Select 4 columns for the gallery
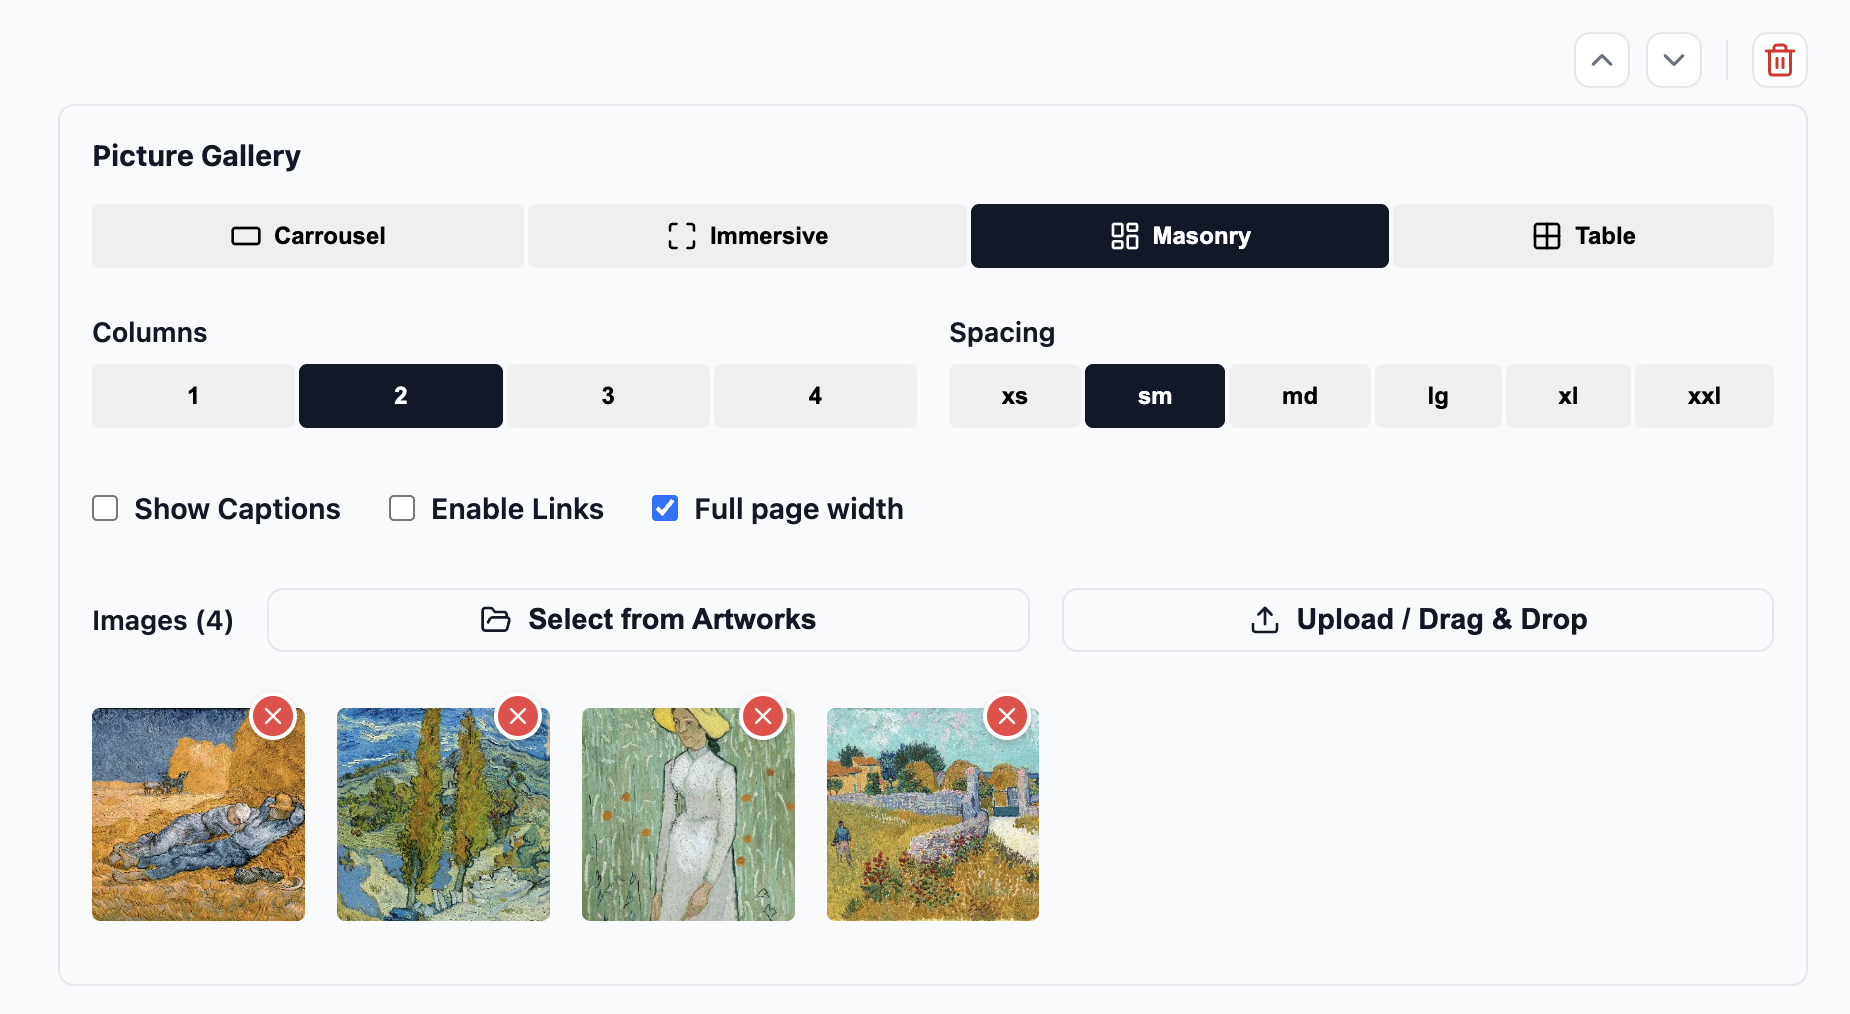This screenshot has height=1014, width=1850. point(815,395)
